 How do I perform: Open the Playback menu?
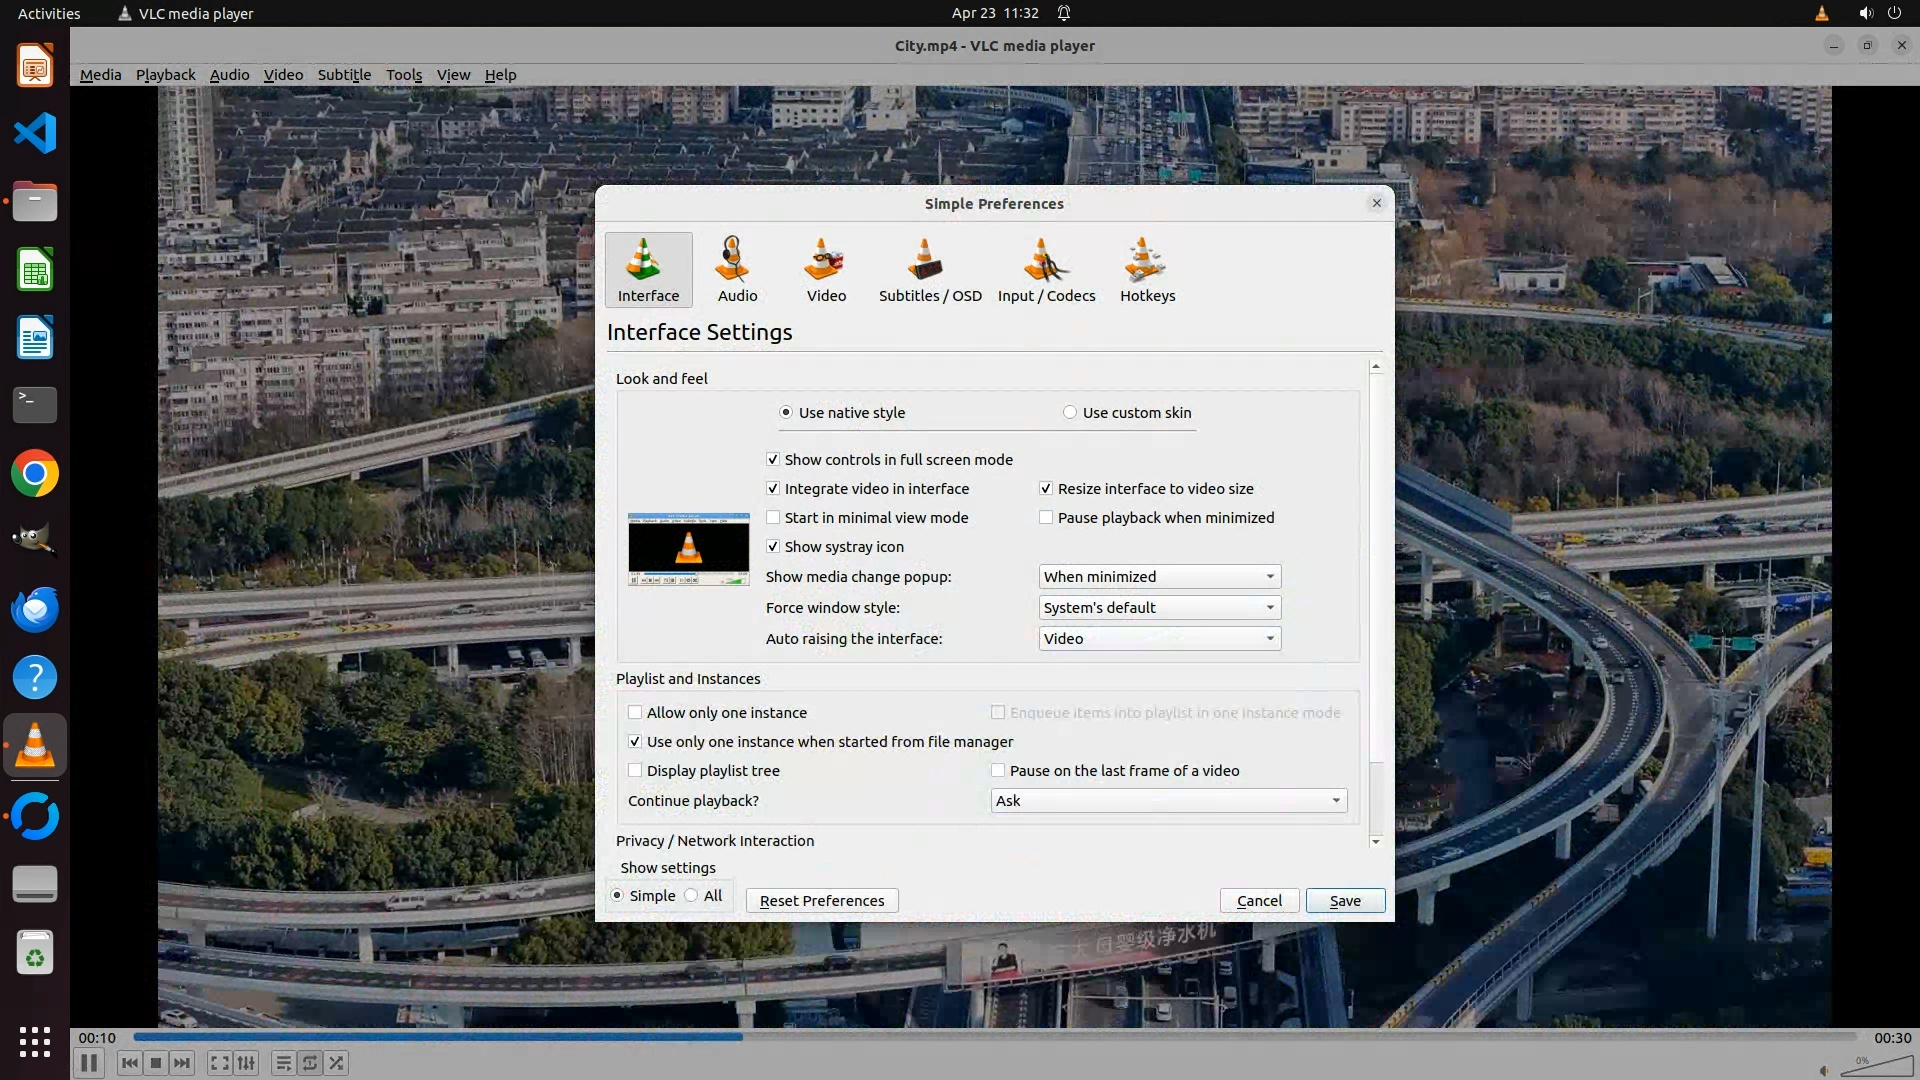(x=165, y=75)
